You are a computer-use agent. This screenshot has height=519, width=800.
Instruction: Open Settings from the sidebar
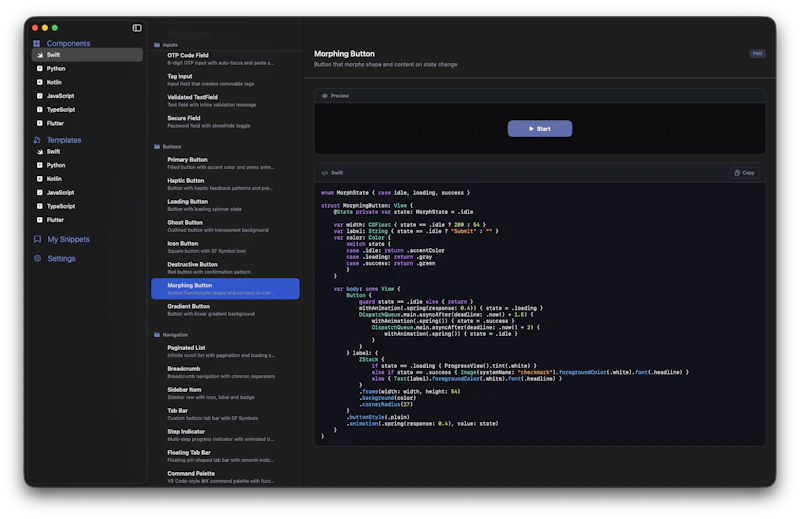pos(61,258)
